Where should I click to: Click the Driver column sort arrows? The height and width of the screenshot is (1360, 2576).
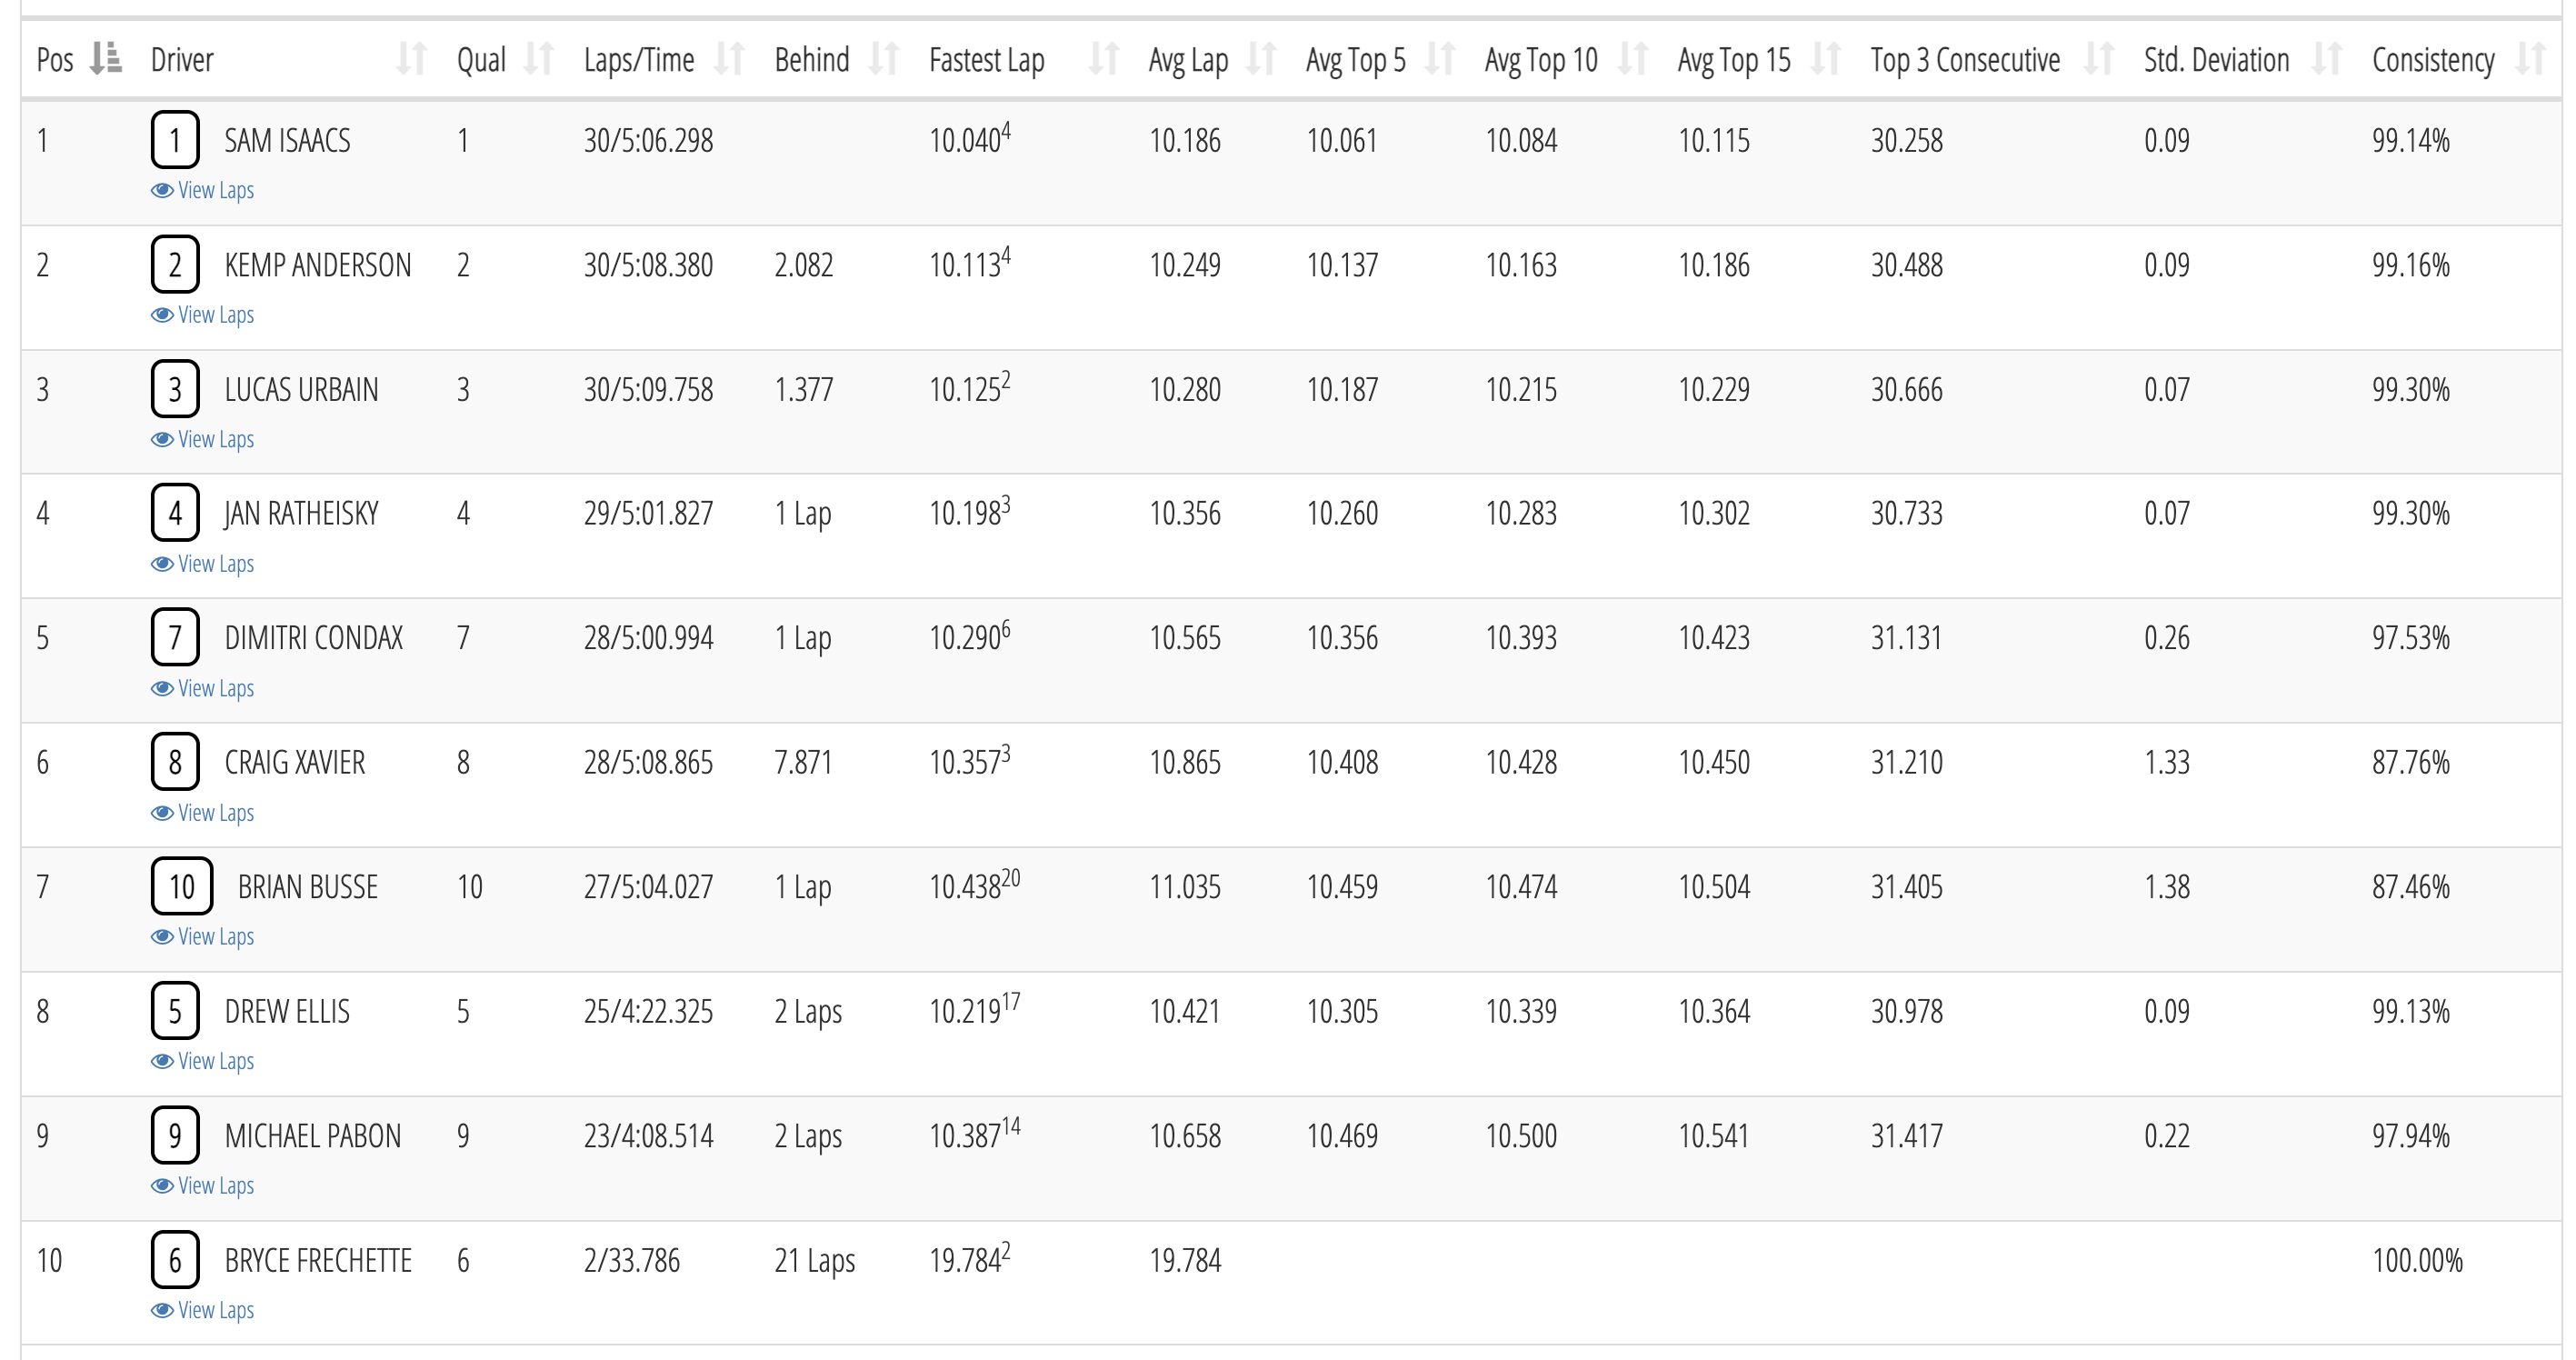tap(411, 59)
